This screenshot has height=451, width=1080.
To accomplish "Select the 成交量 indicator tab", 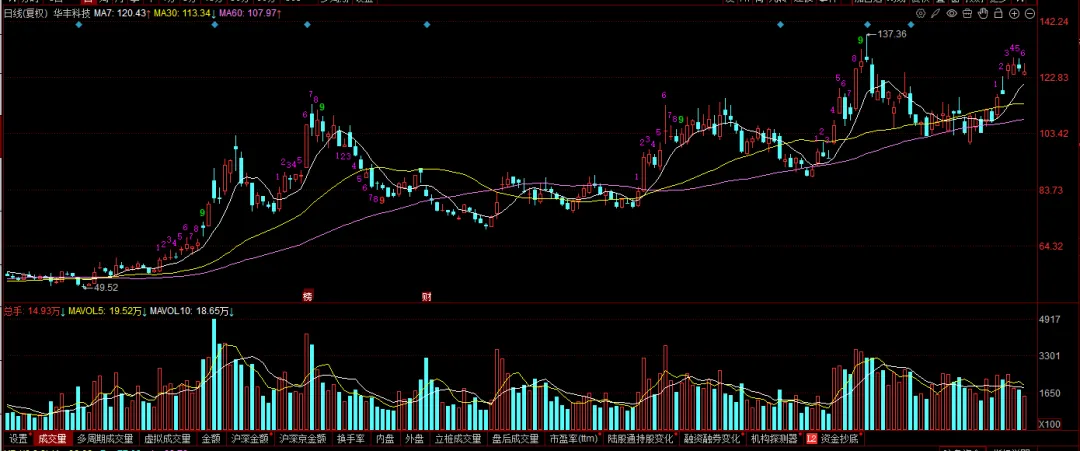I will point(52,439).
